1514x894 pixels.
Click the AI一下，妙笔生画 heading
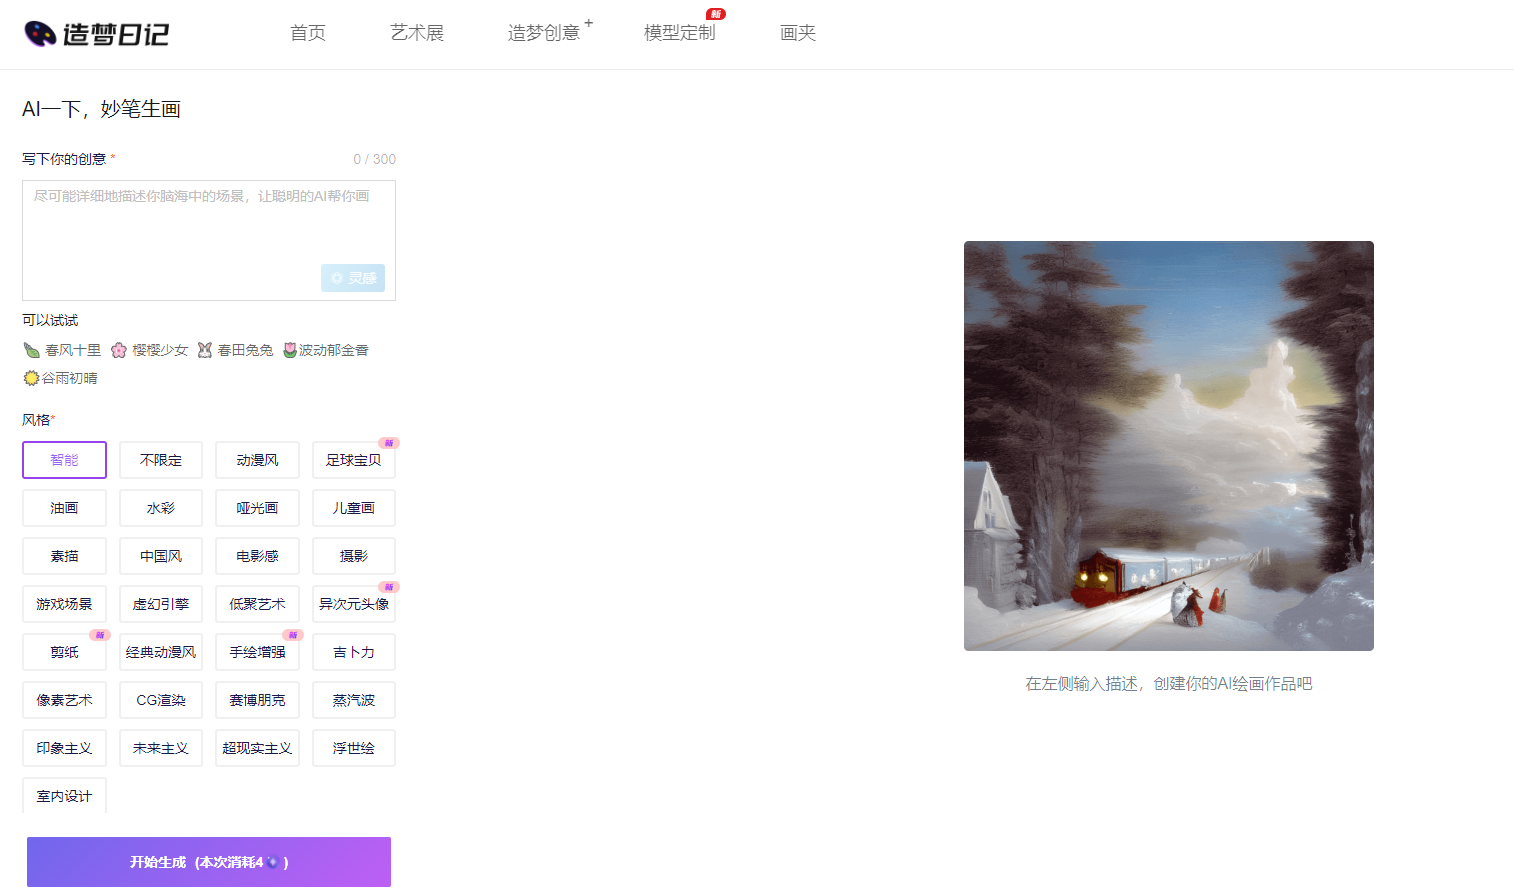coord(101,109)
